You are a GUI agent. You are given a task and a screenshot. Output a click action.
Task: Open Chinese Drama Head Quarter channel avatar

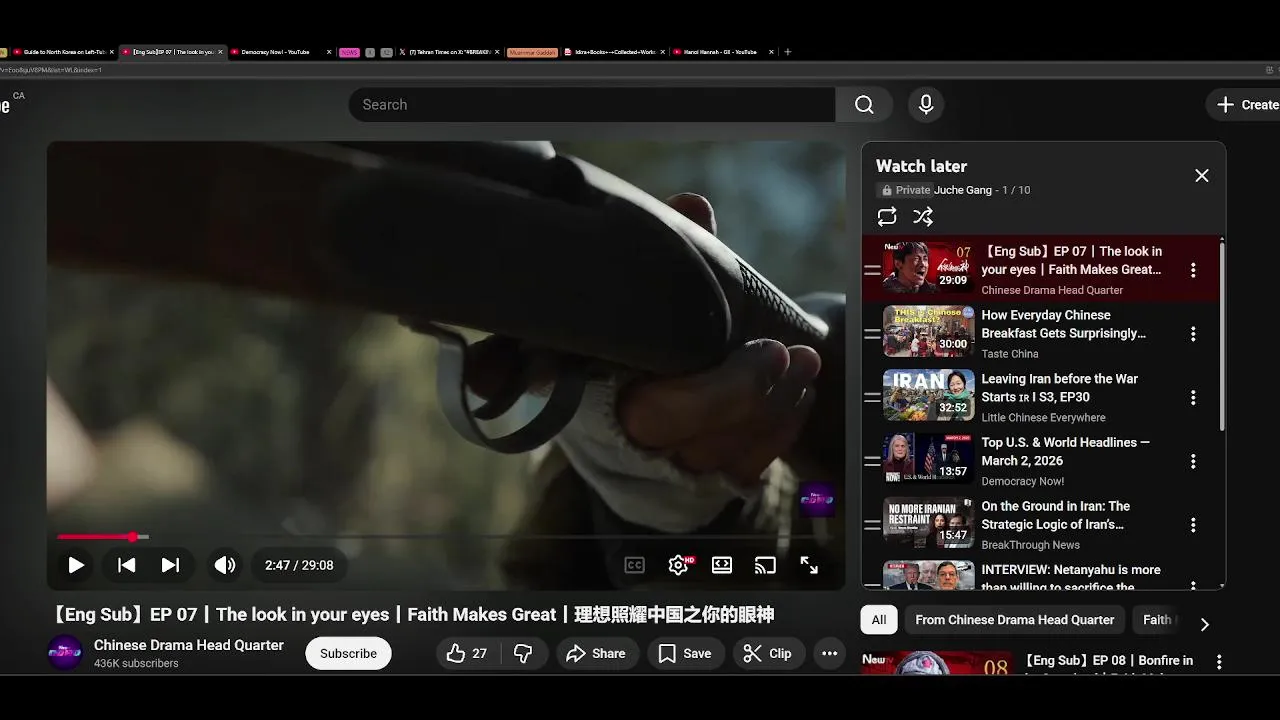click(x=65, y=653)
